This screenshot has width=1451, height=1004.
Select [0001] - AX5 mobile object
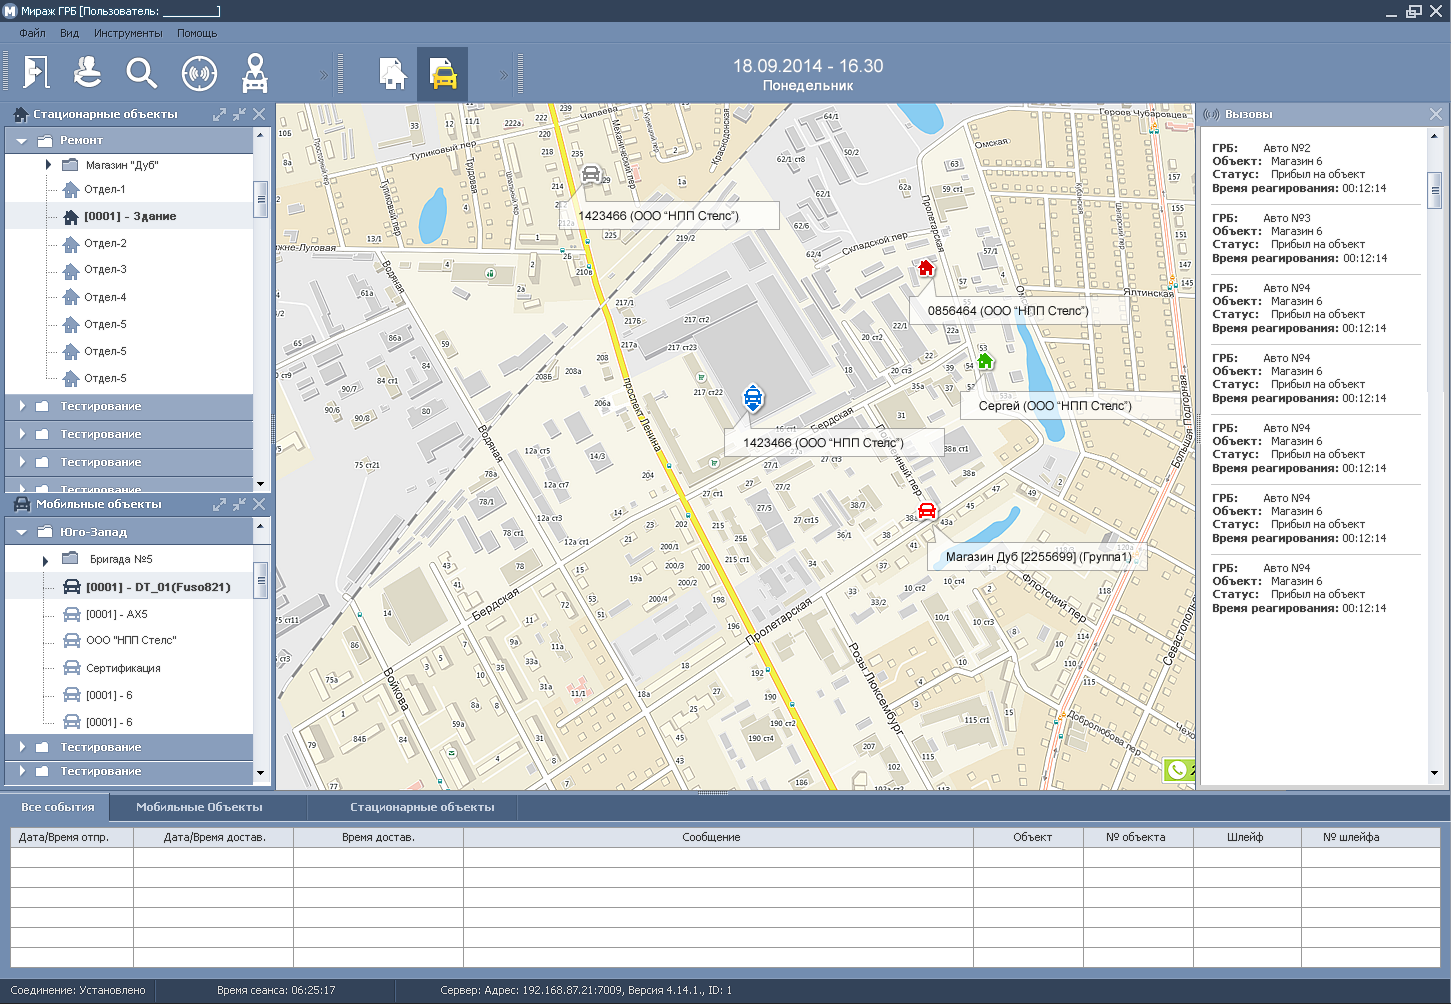point(116,614)
